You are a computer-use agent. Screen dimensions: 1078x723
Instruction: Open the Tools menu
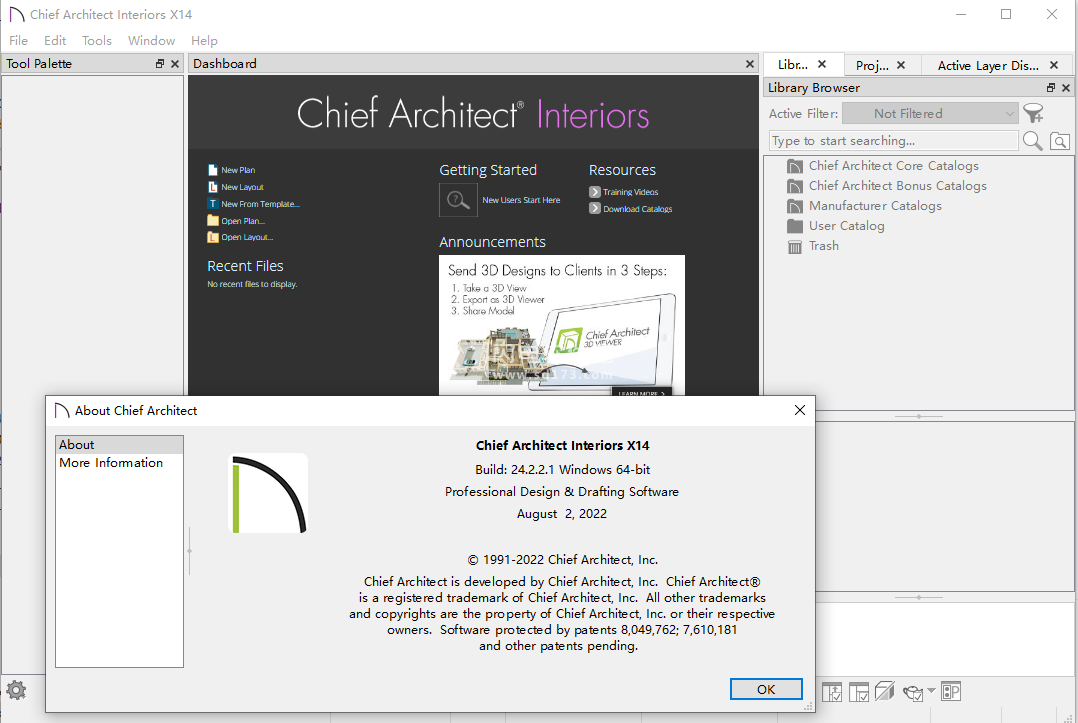point(97,41)
